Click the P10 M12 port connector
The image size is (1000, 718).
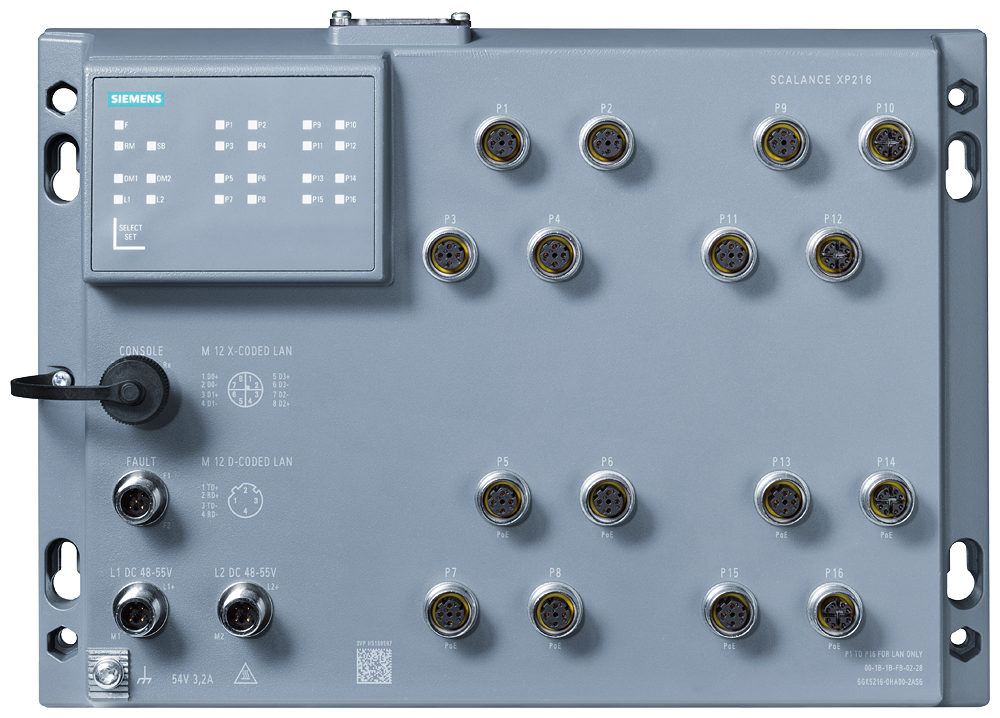pyautogui.click(x=885, y=143)
